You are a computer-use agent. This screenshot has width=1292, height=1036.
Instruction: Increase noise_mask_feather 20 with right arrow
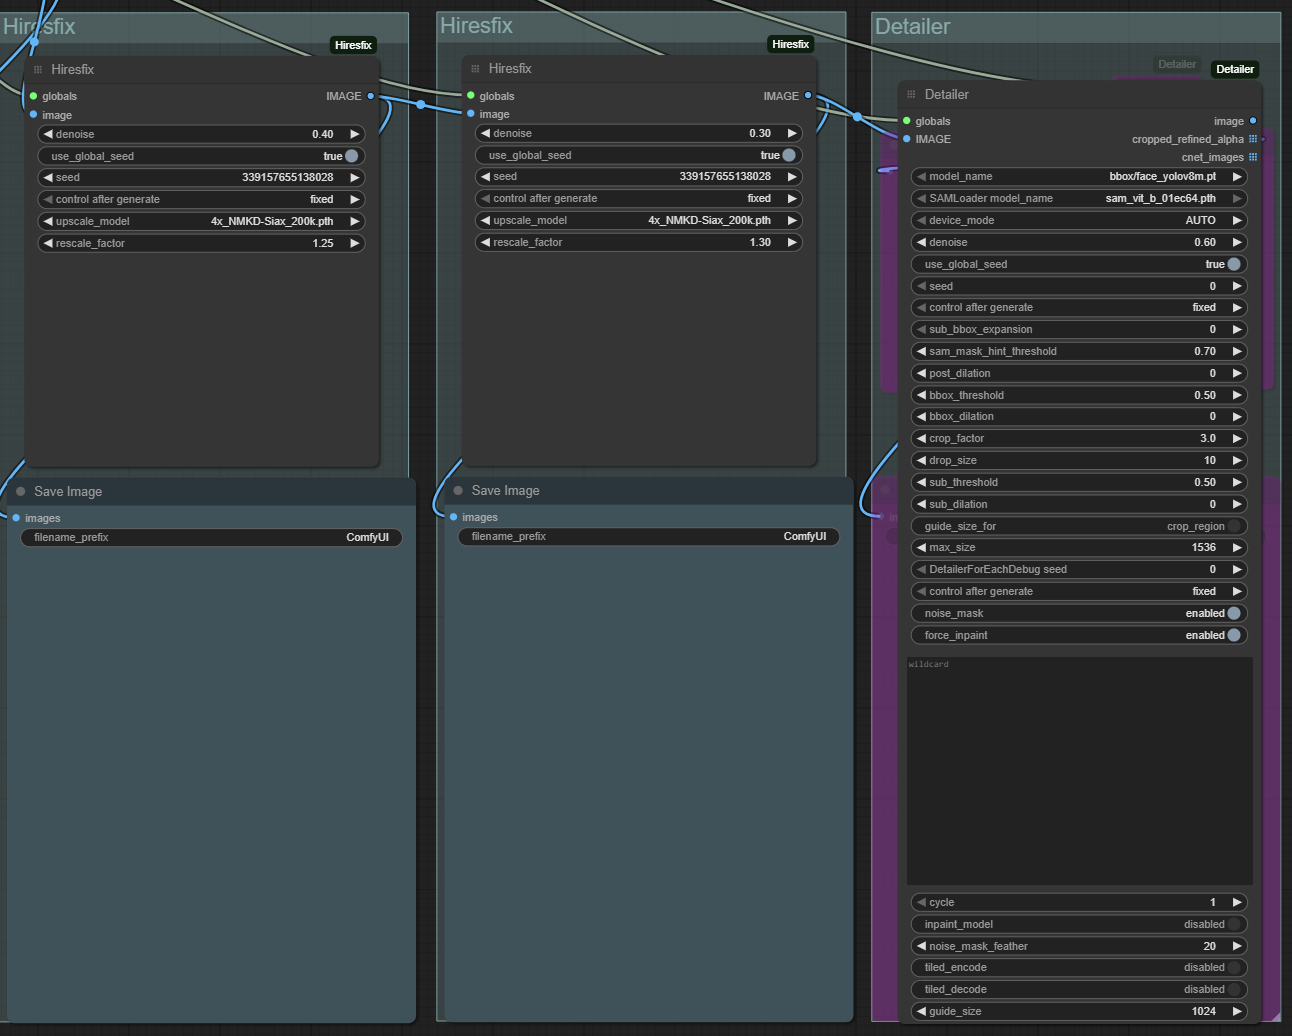point(1237,946)
